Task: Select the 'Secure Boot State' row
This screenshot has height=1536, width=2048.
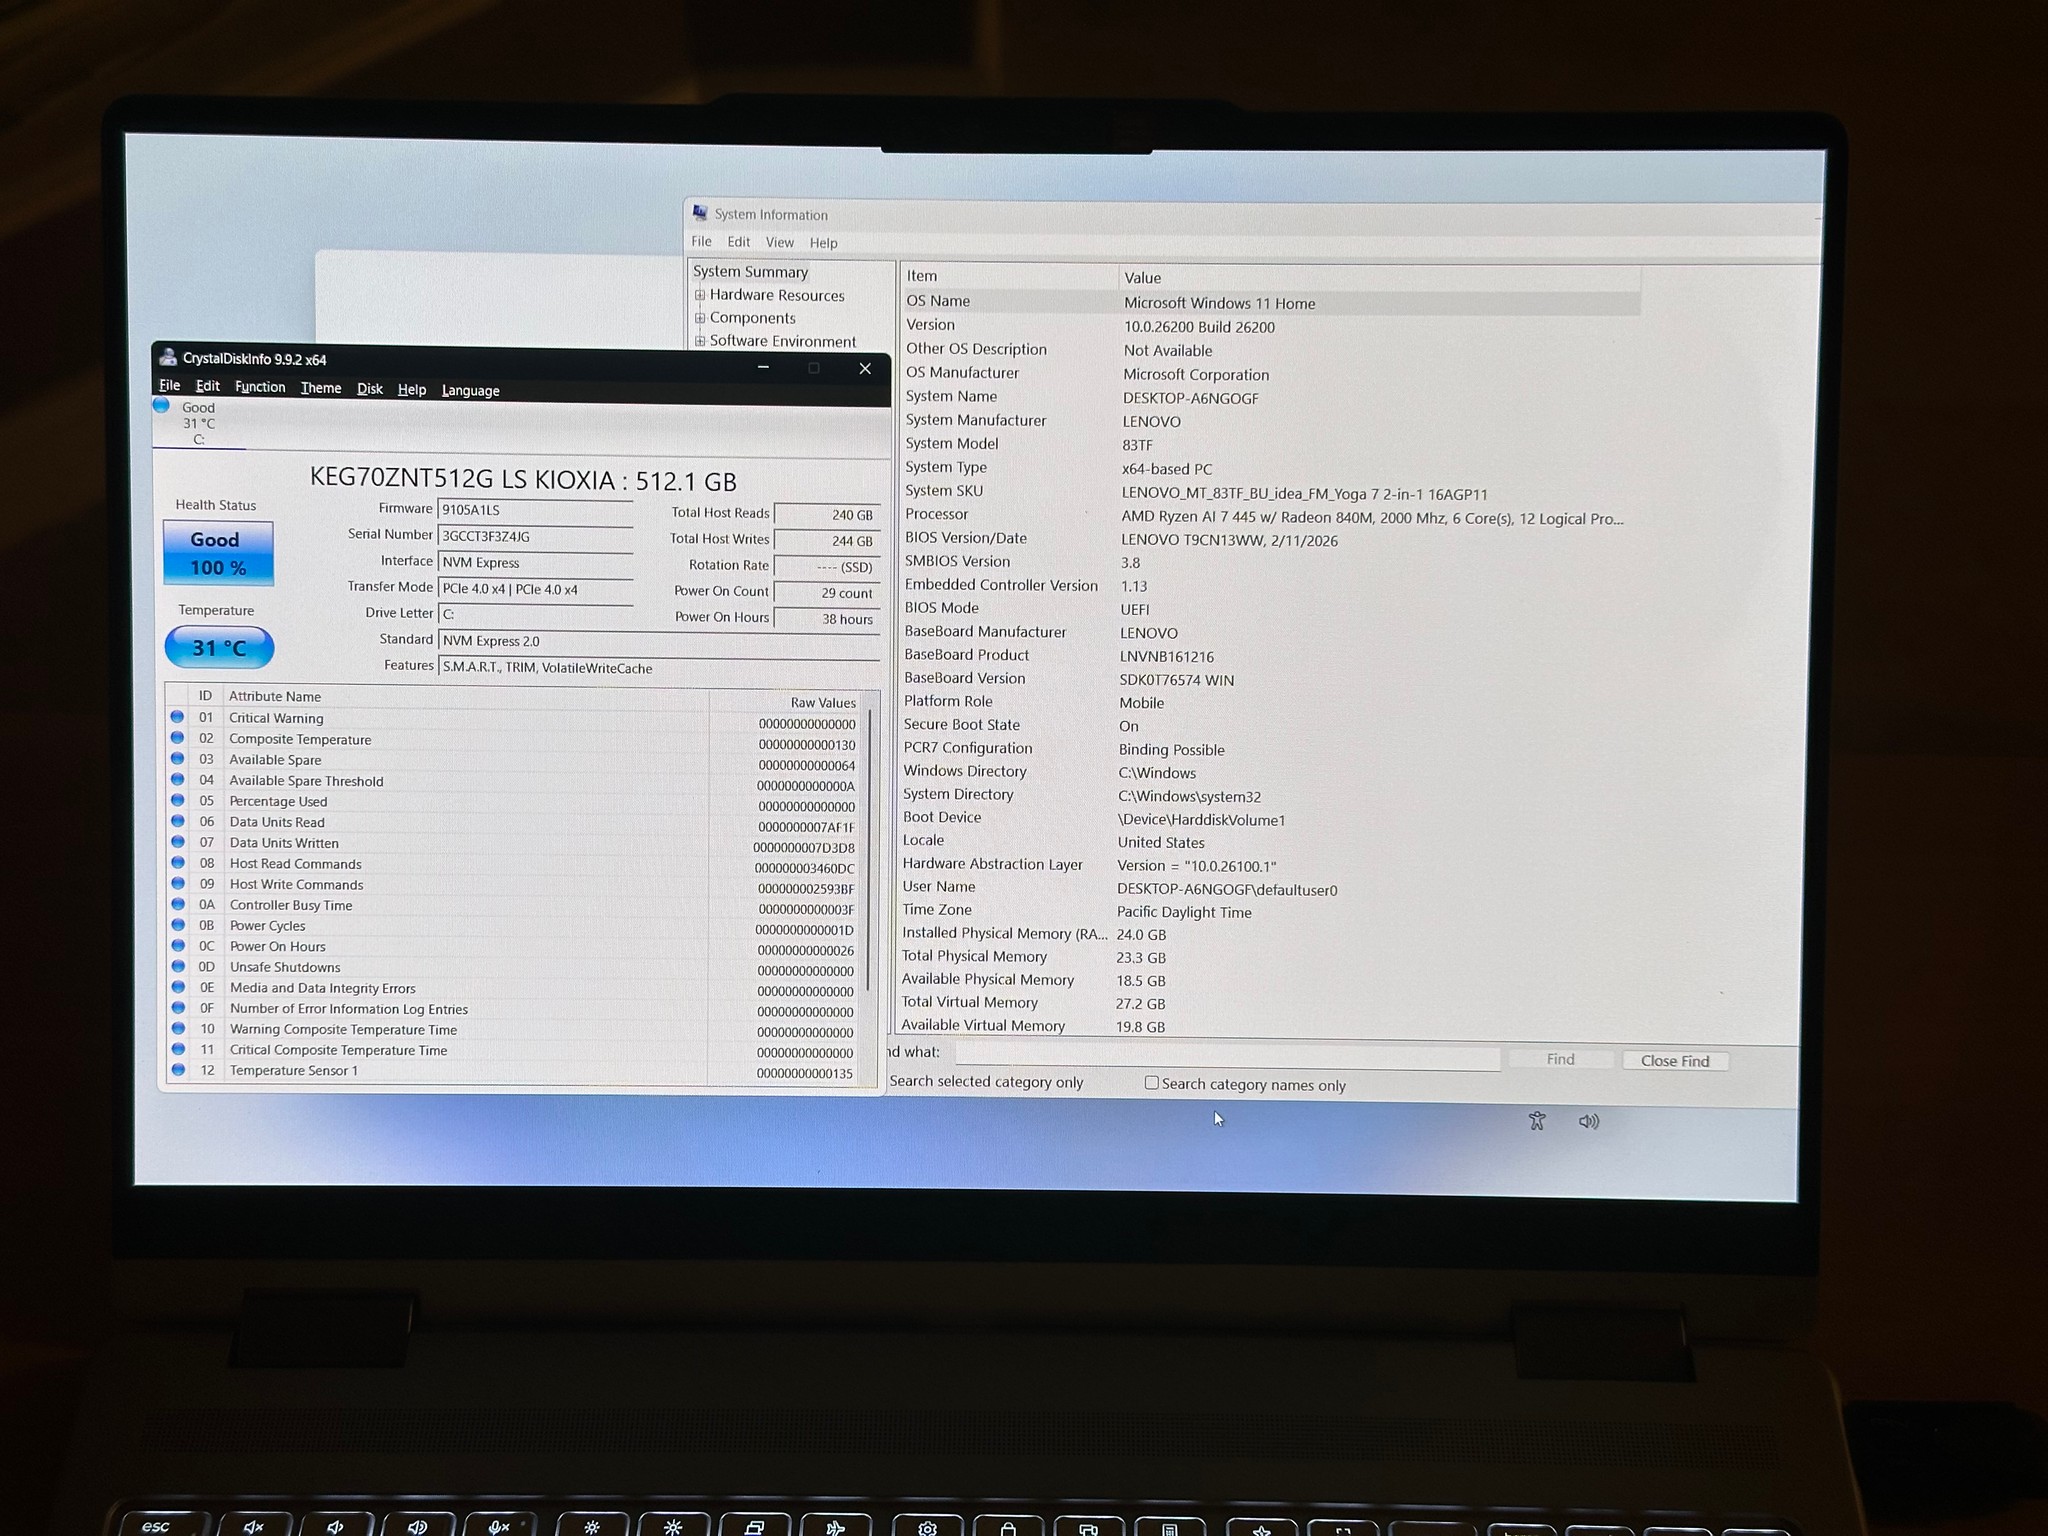Action: (1268, 725)
